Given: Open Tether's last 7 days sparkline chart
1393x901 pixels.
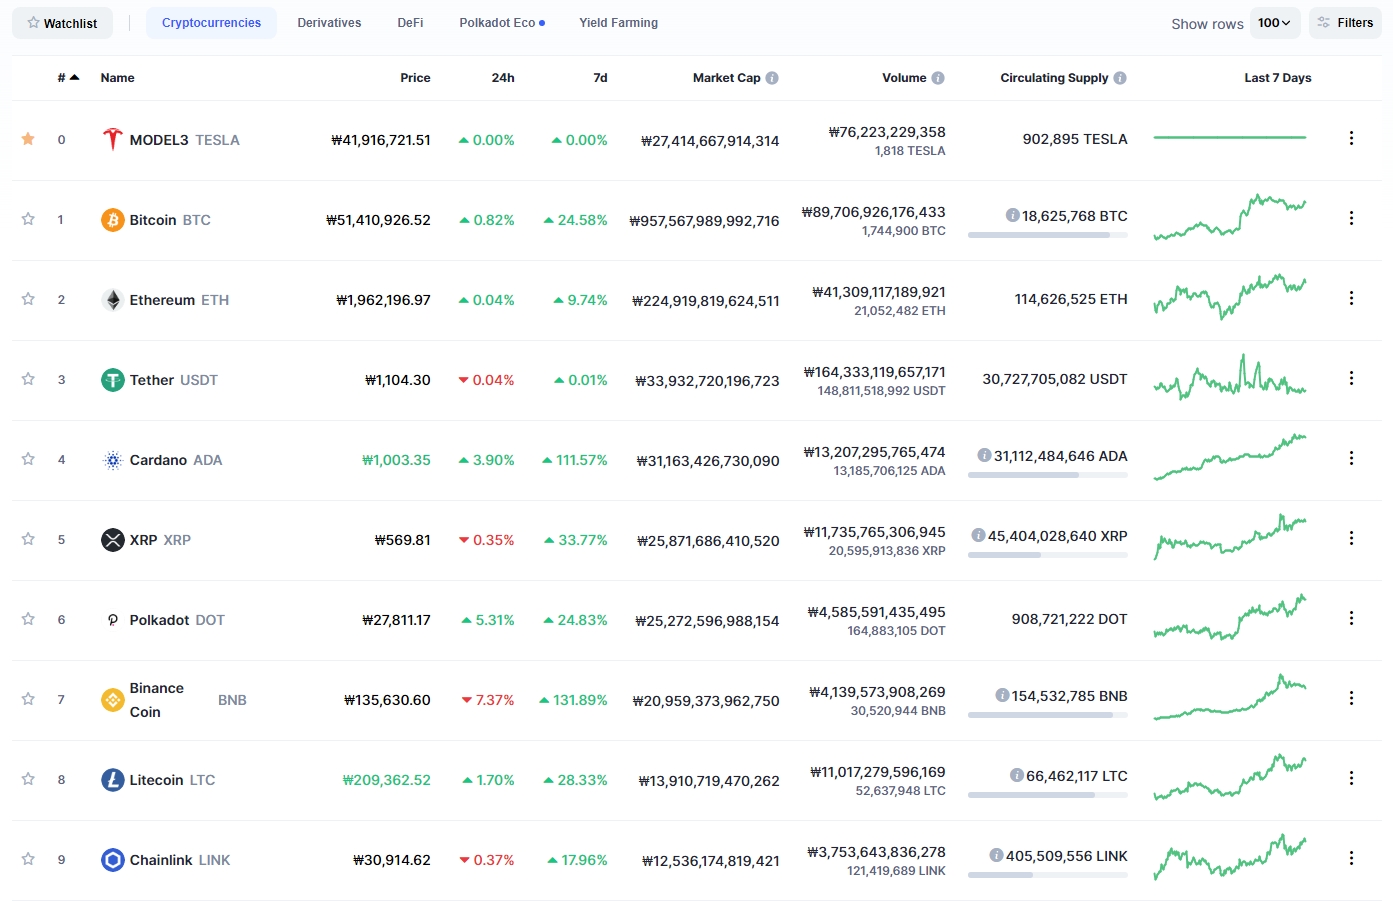Looking at the screenshot, I should pos(1230,377).
